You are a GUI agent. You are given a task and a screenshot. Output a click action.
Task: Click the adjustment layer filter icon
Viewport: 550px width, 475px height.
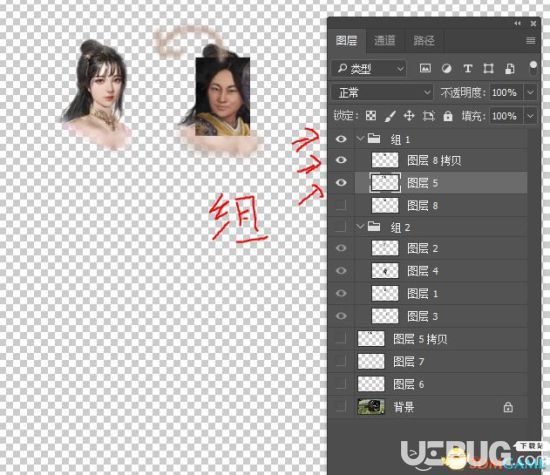click(x=446, y=68)
